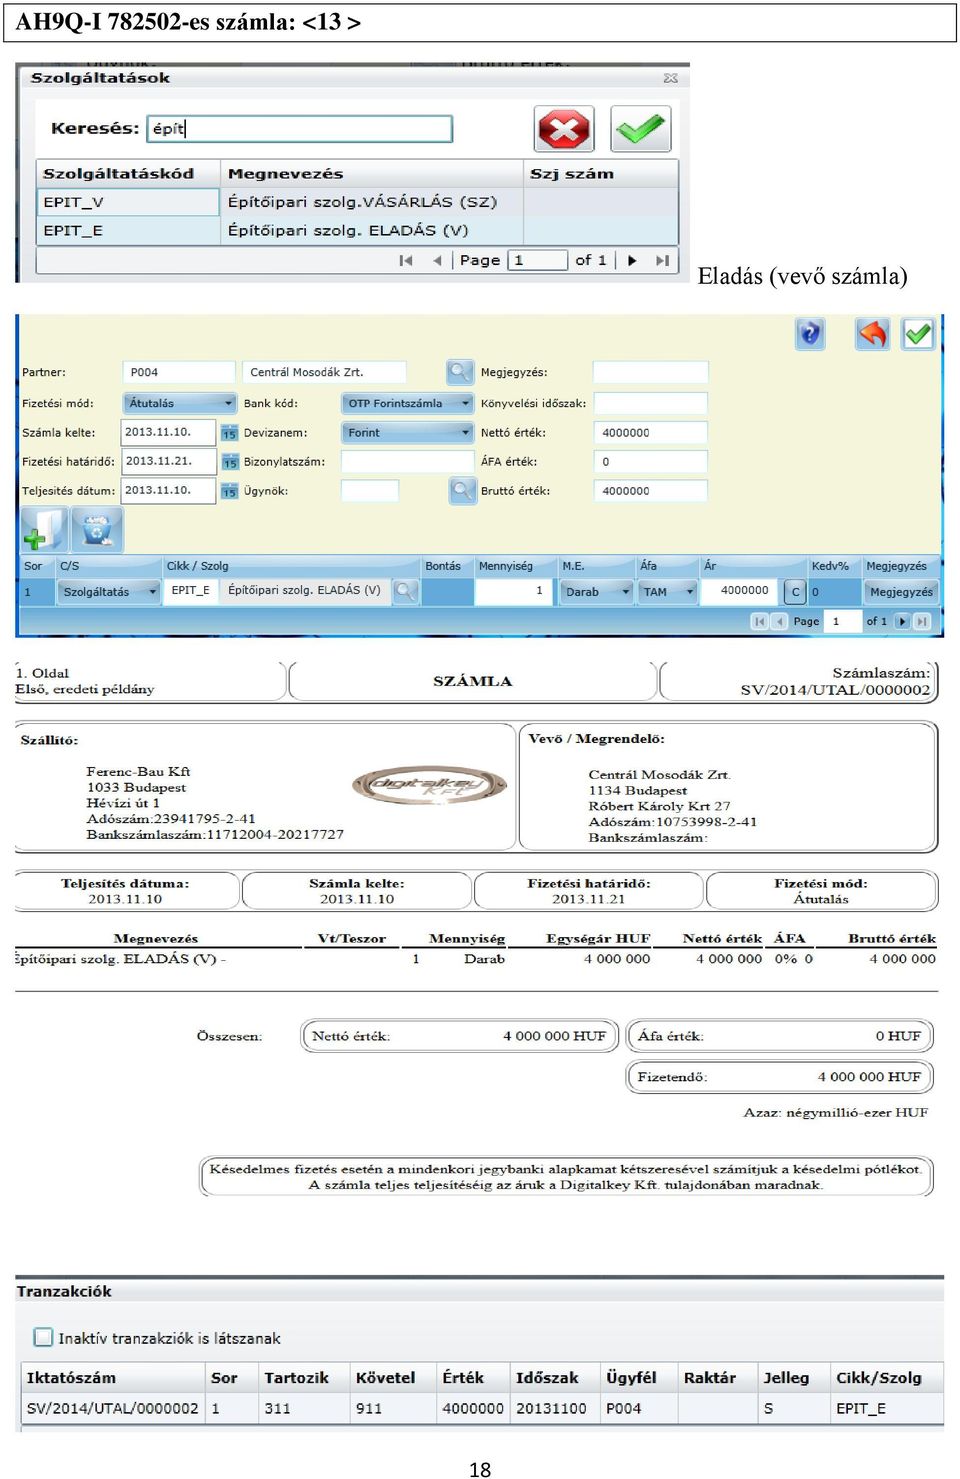Click into the Keresés search field
The height and width of the screenshot is (1479, 960).
coord(300,128)
